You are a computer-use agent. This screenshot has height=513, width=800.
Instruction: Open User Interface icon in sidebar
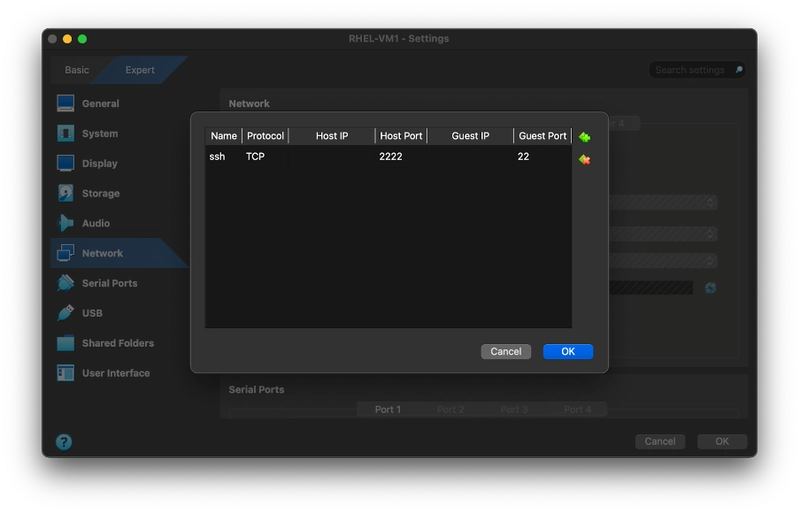tap(65, 373)
